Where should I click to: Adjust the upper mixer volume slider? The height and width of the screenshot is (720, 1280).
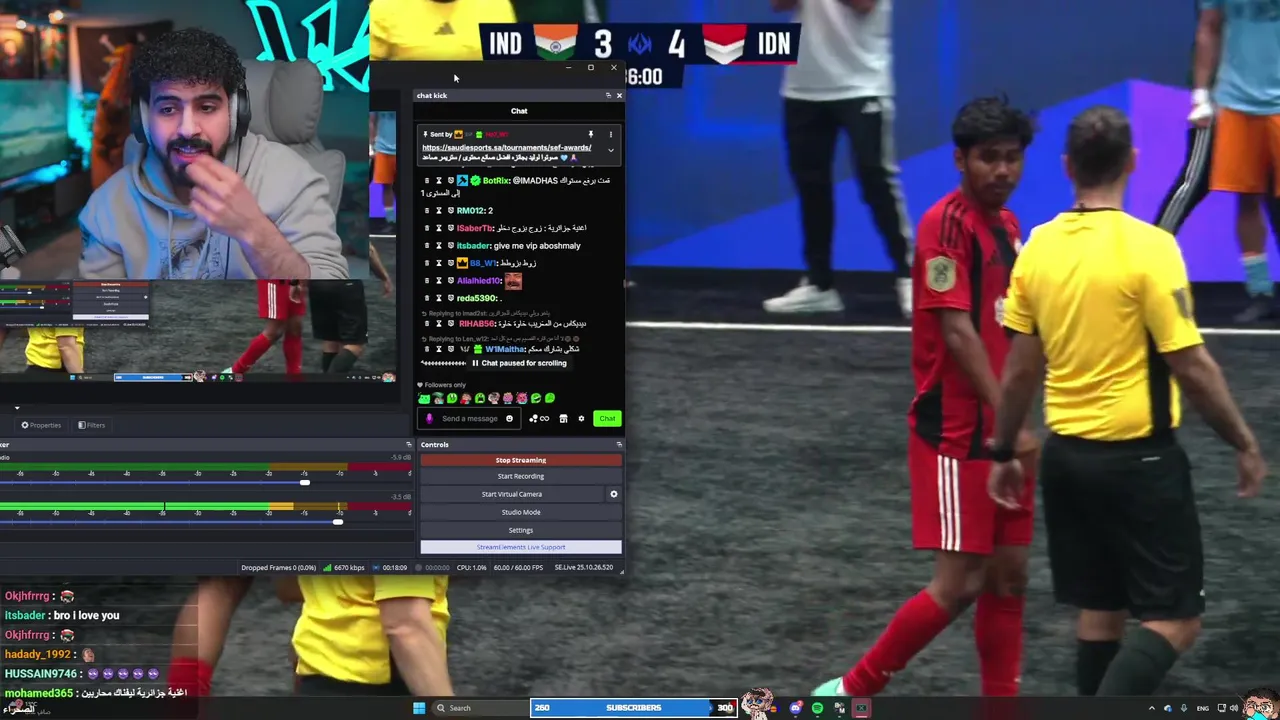[x=305, y=483]
